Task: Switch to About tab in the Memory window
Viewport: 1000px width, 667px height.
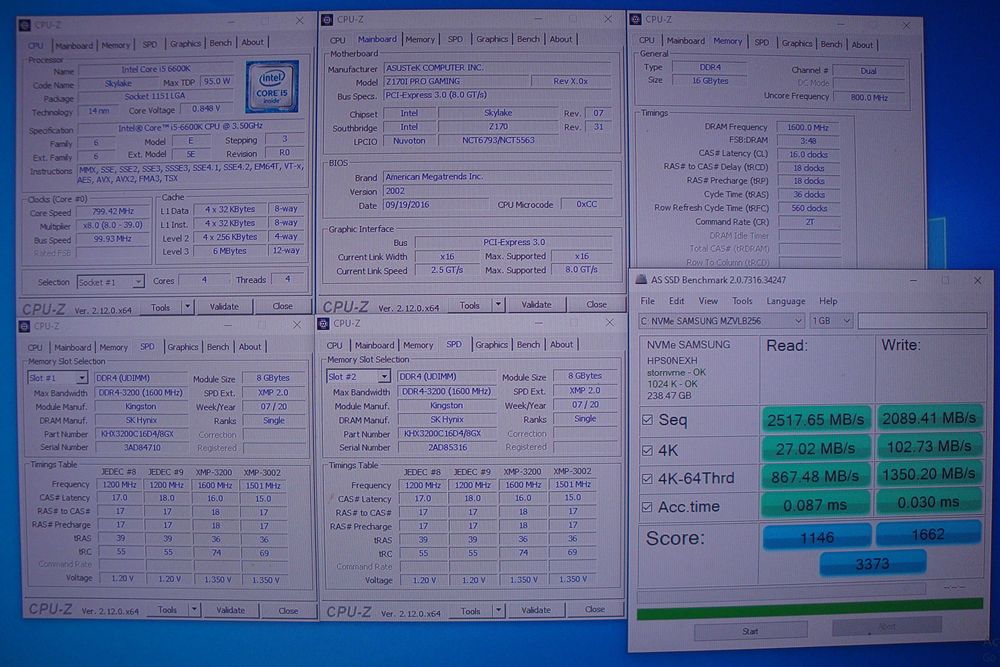Action: (x=862, y=45)
